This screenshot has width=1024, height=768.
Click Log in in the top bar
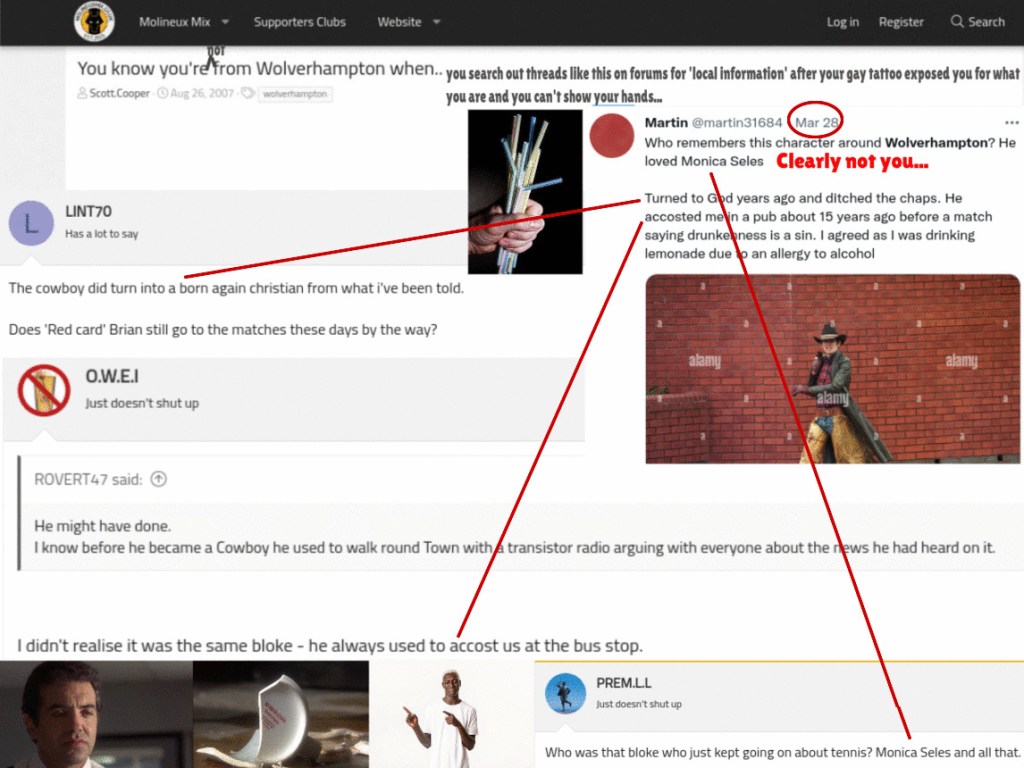pyautogui.click(x=842, y=22)
